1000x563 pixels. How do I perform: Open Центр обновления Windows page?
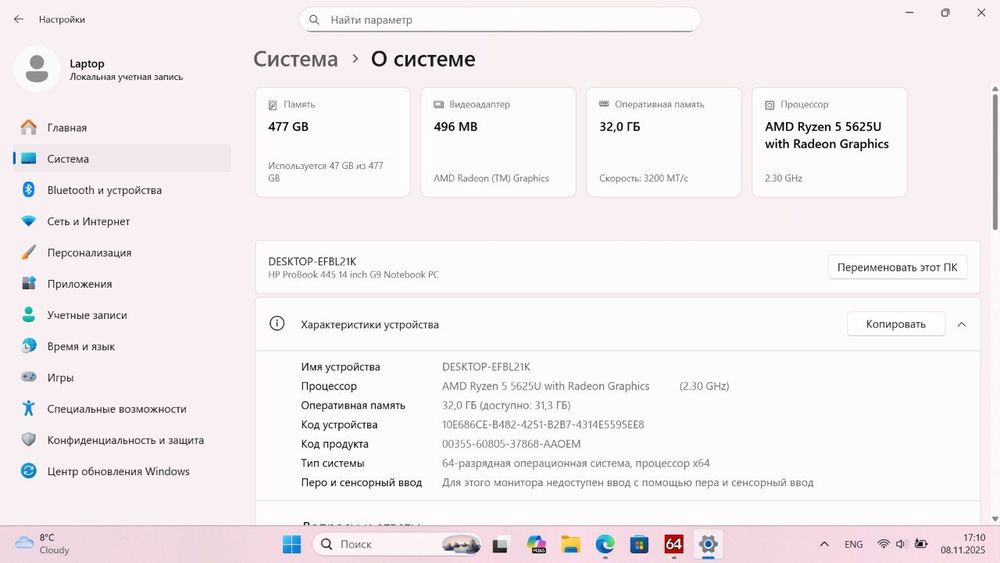point(122,471)
